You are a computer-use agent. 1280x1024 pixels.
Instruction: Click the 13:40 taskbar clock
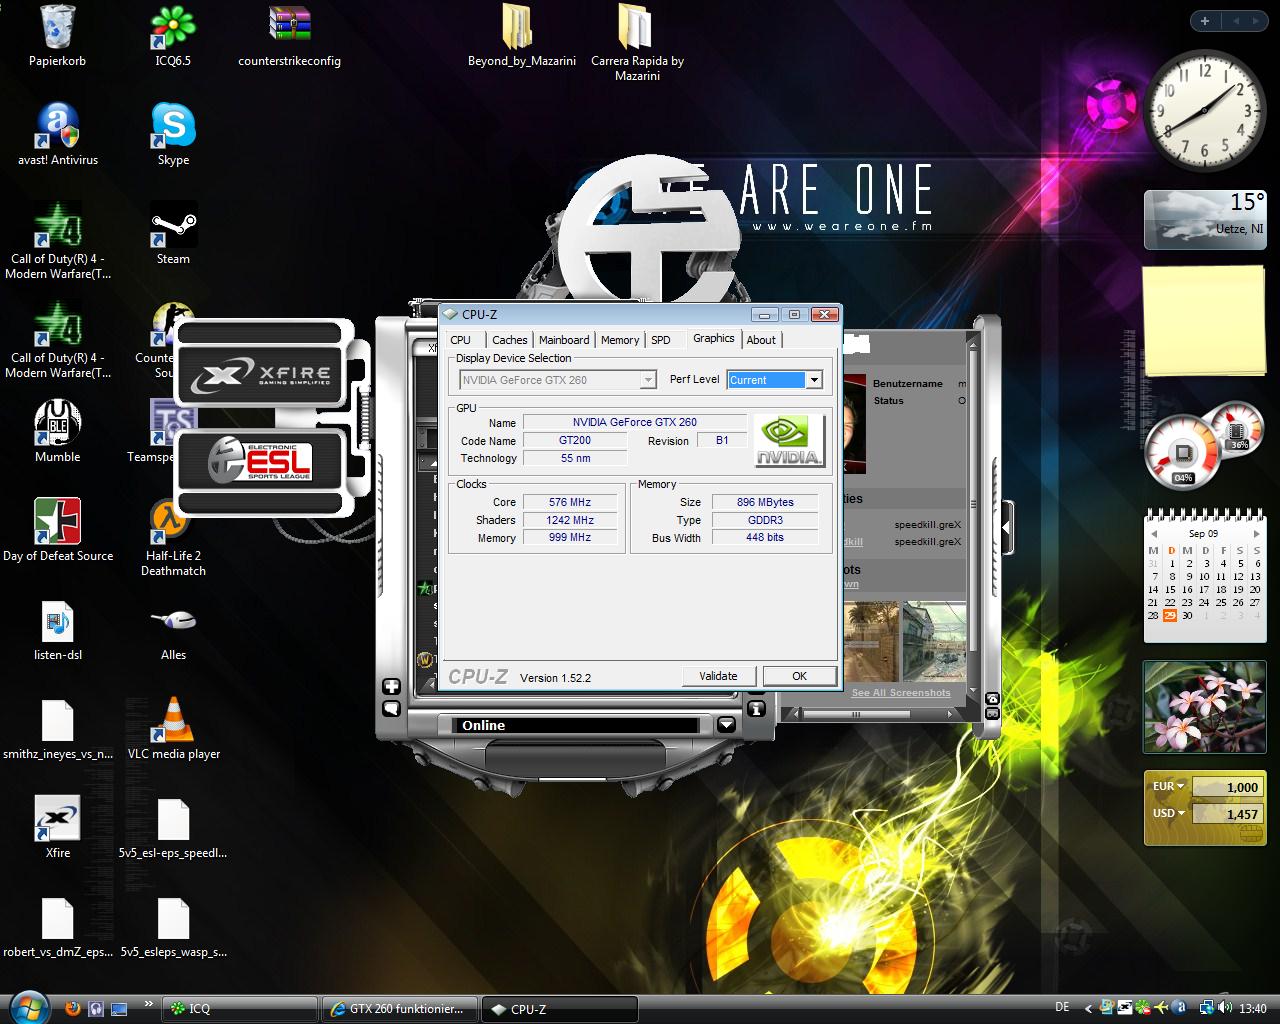pyautogui.click(x=1253, y=1008)
